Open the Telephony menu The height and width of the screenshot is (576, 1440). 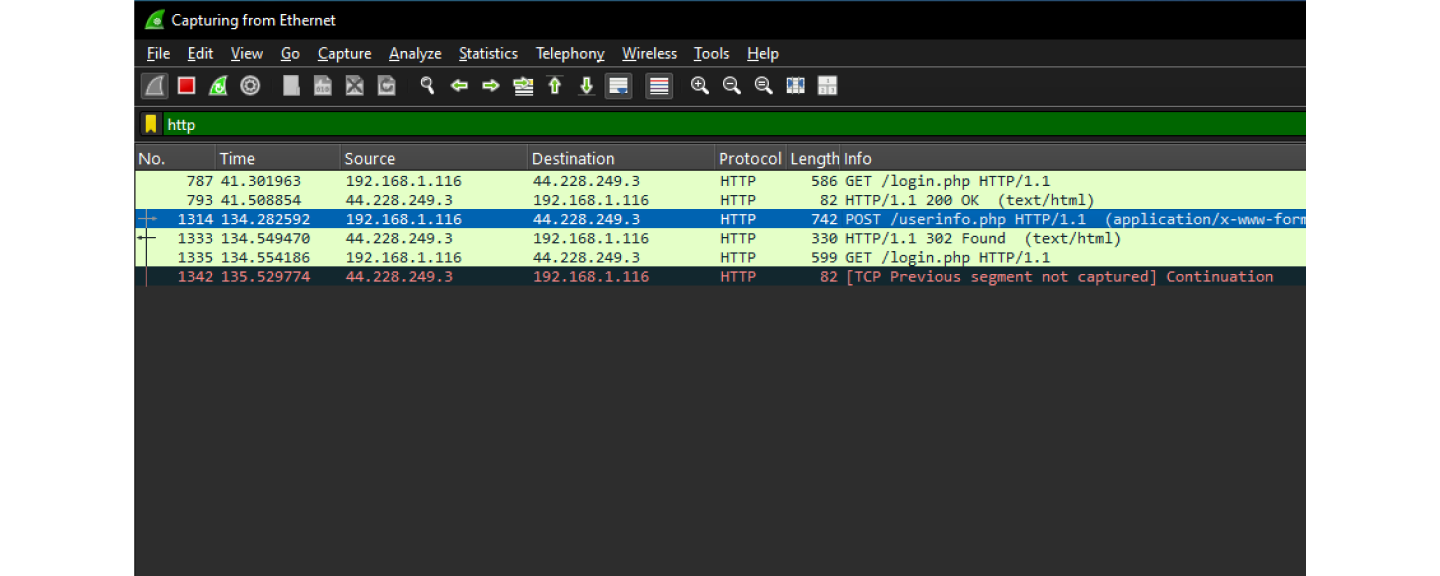pos(570,54)
